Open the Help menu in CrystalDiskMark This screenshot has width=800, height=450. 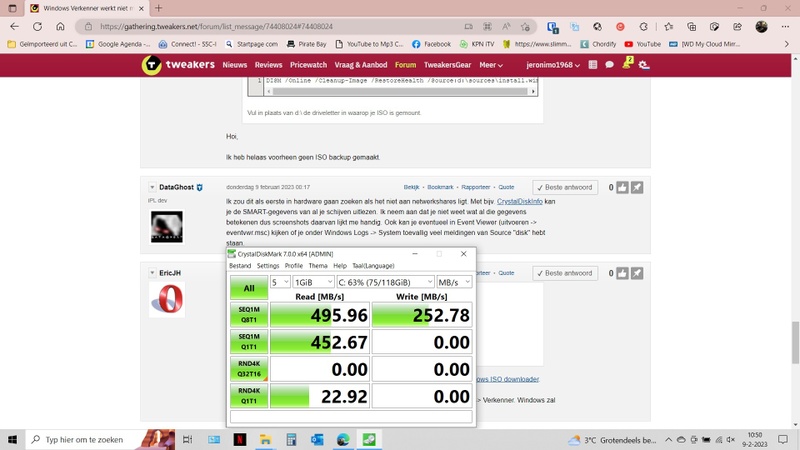point(340,266)
